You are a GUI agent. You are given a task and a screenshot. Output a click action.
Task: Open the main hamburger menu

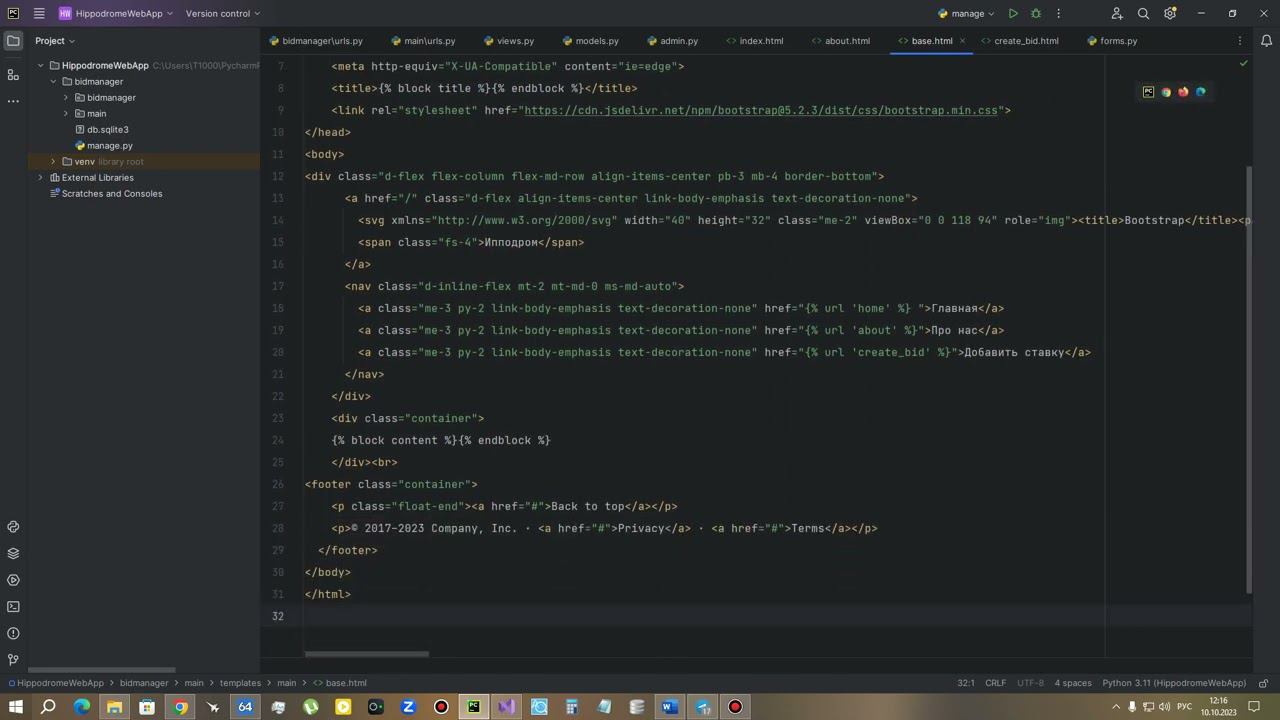point(38,14)
